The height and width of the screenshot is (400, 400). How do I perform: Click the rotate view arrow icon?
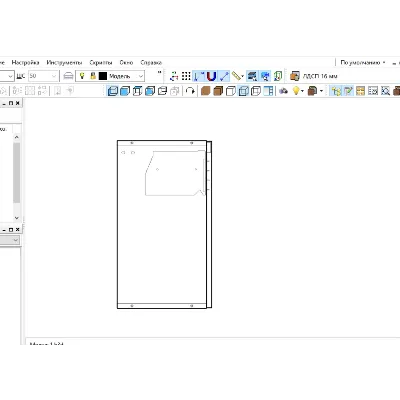point(190,91)
